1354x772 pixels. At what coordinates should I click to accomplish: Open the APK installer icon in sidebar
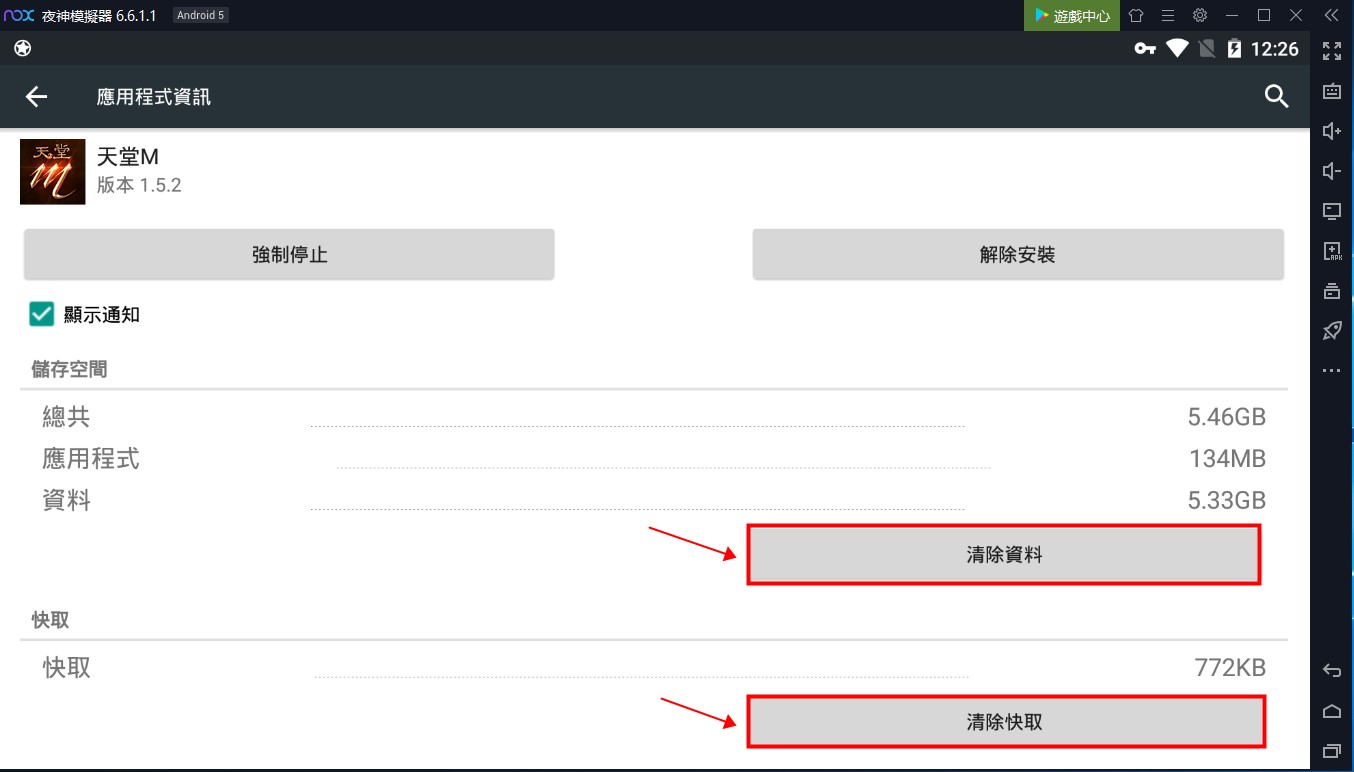[x=1331, y=251]
